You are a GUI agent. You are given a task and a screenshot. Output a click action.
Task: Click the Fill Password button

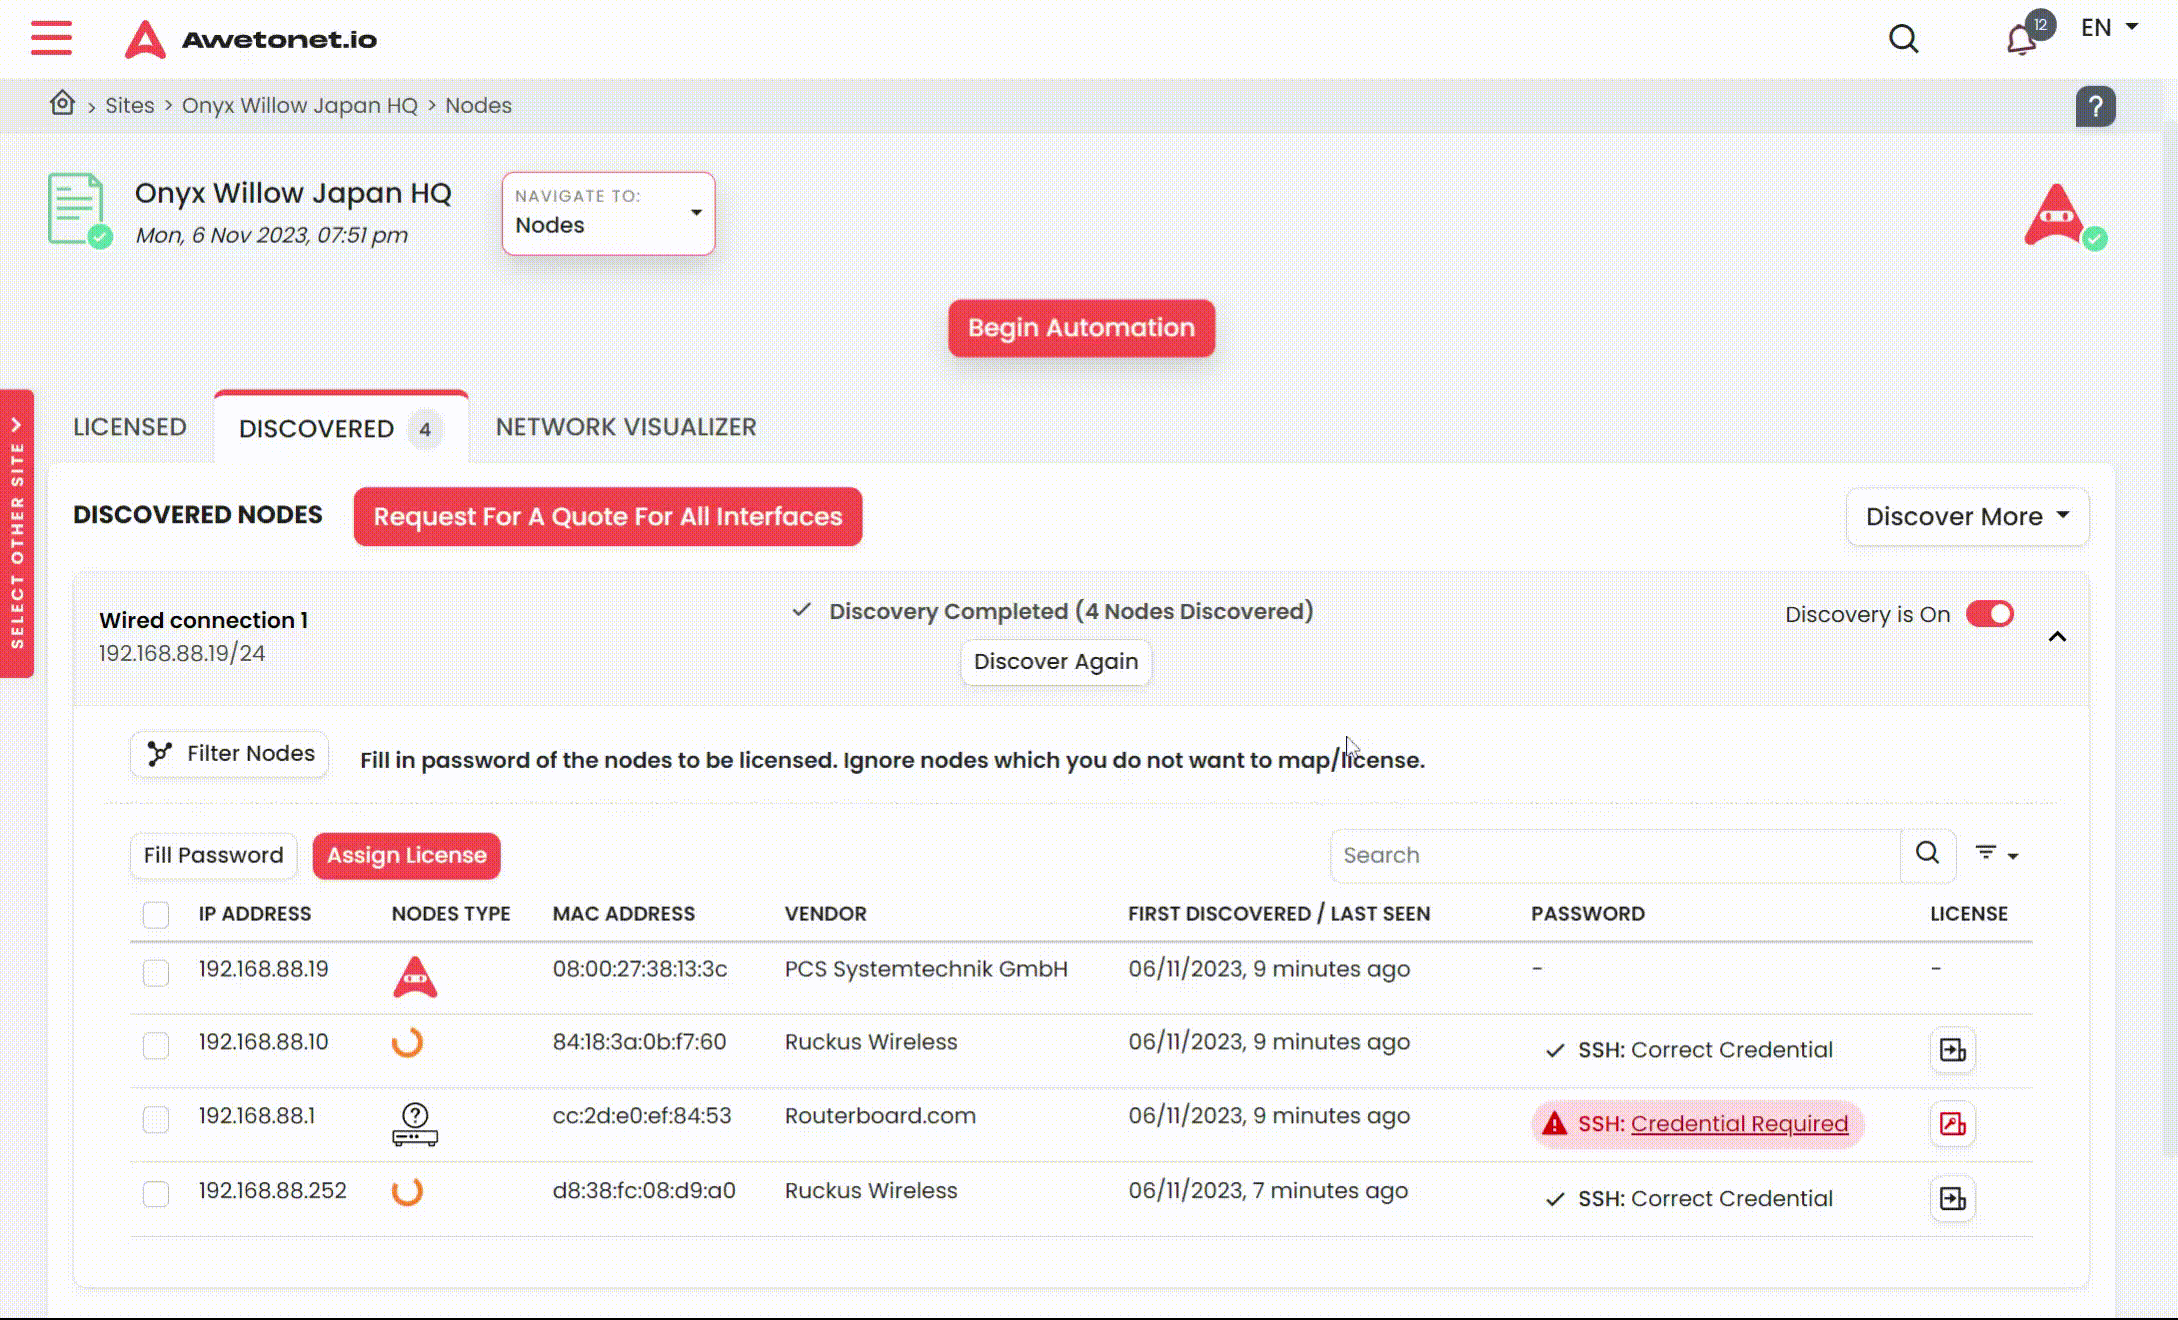point(213,855)
